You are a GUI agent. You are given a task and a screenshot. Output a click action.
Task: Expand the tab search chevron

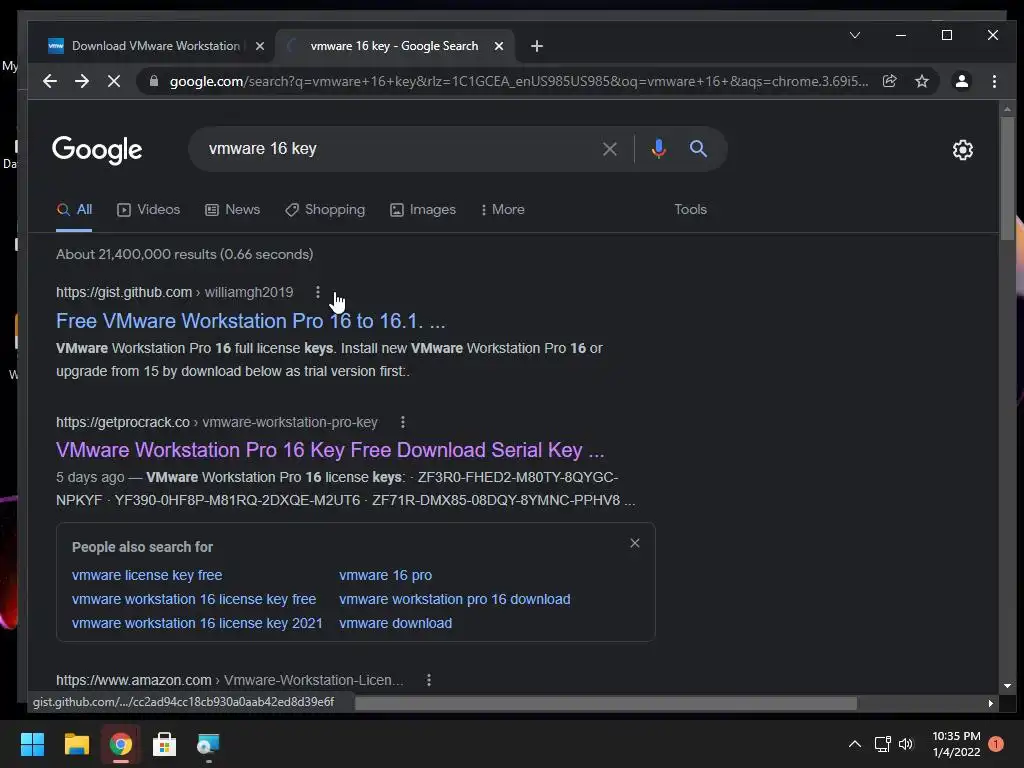(854, 35)
